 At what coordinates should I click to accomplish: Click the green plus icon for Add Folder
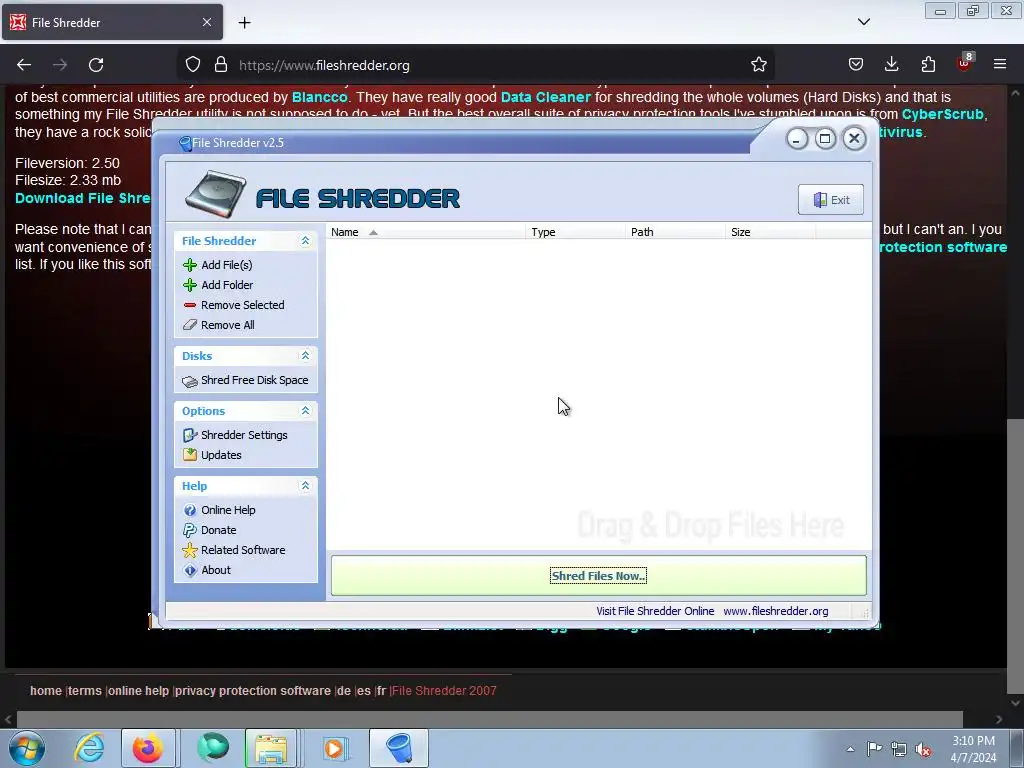click(190, 285)
